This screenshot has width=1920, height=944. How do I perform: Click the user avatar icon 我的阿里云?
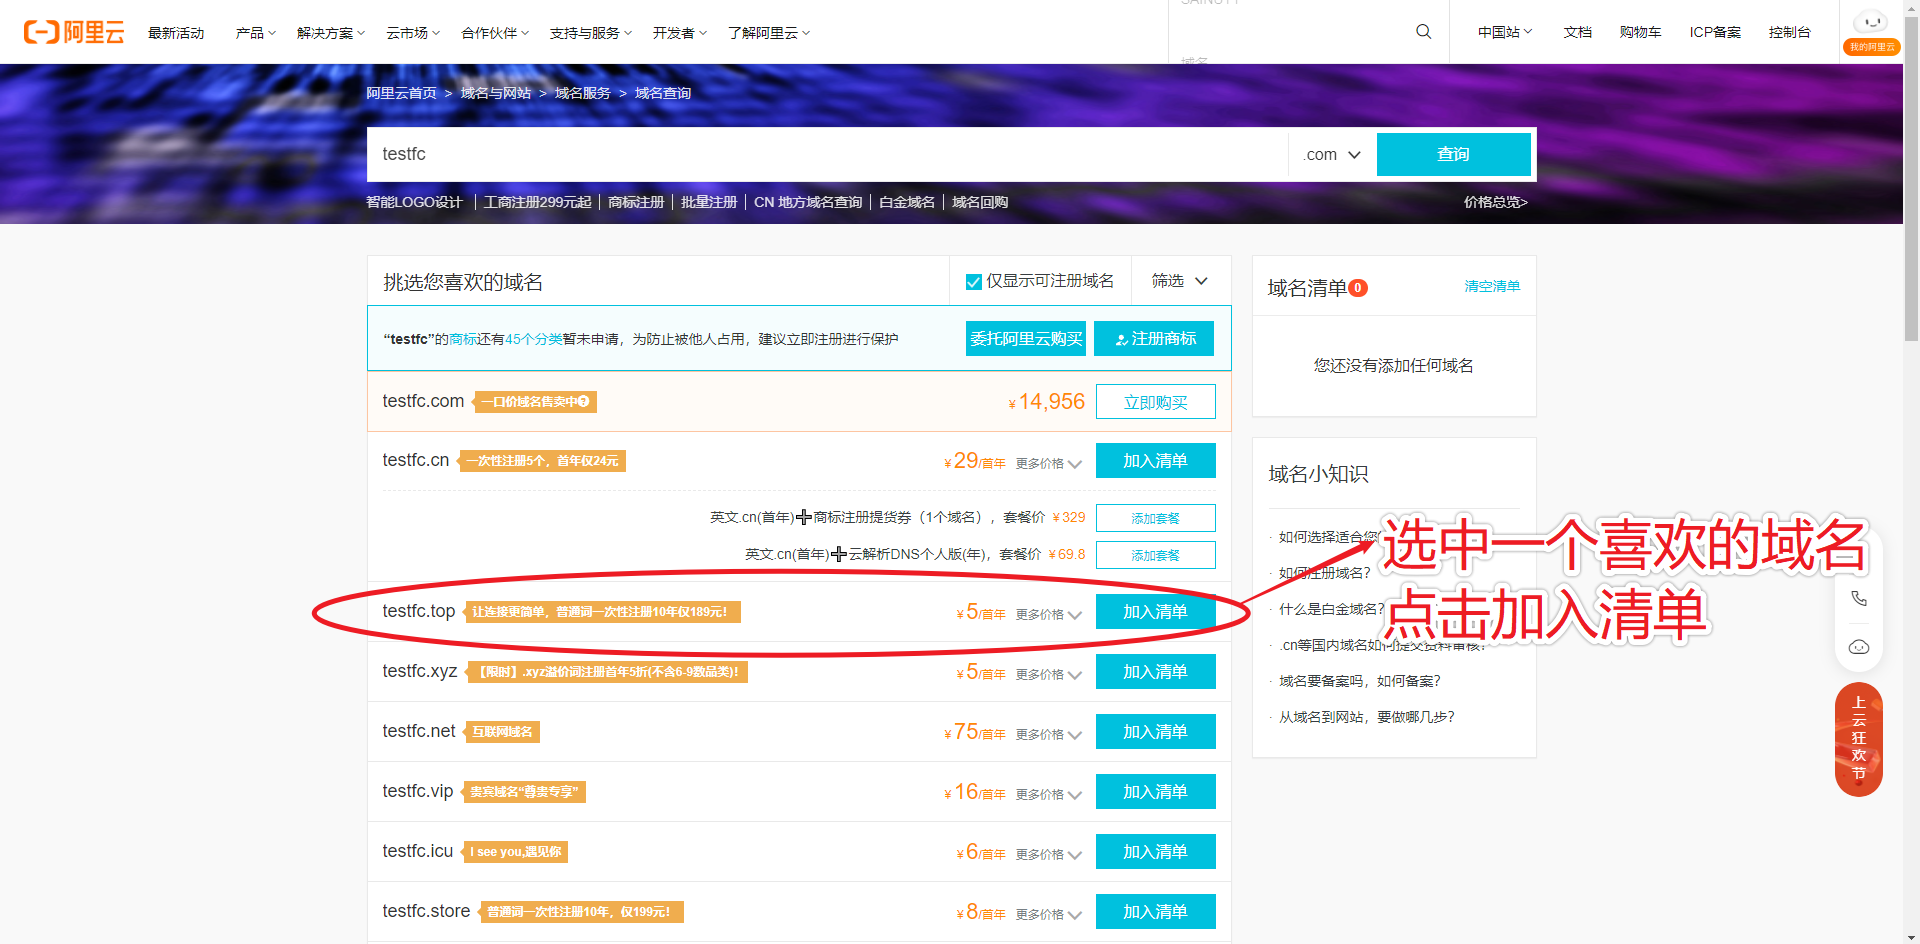(1871, 31)
